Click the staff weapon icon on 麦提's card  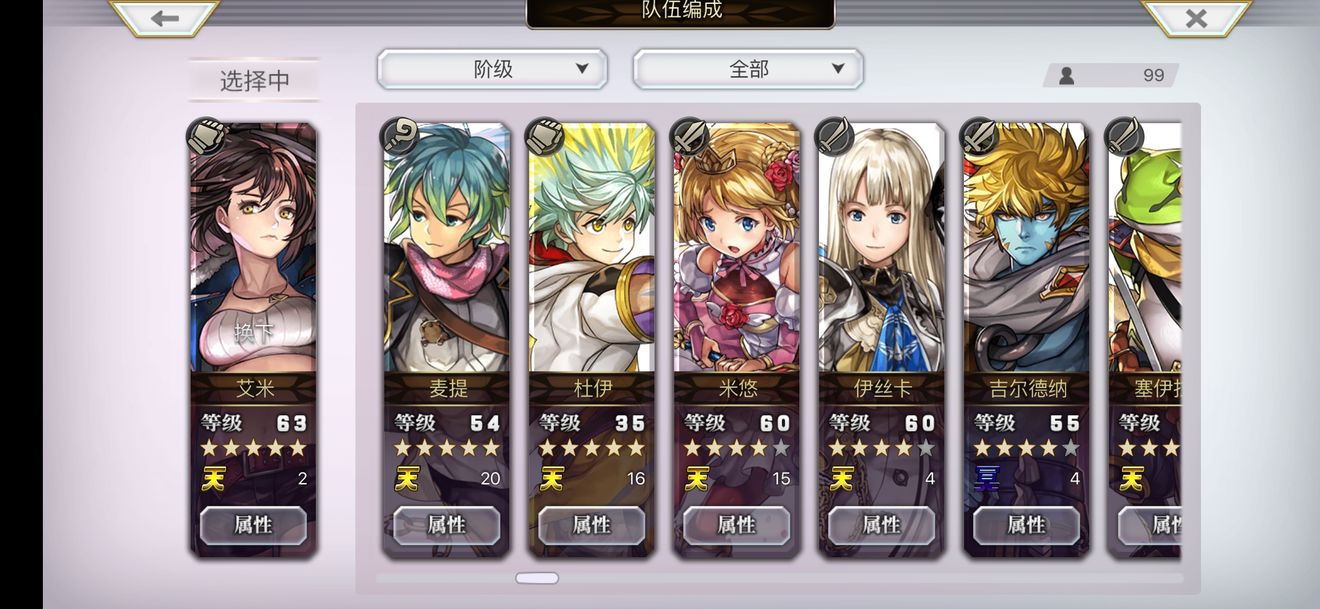click(x=400, y=135)
